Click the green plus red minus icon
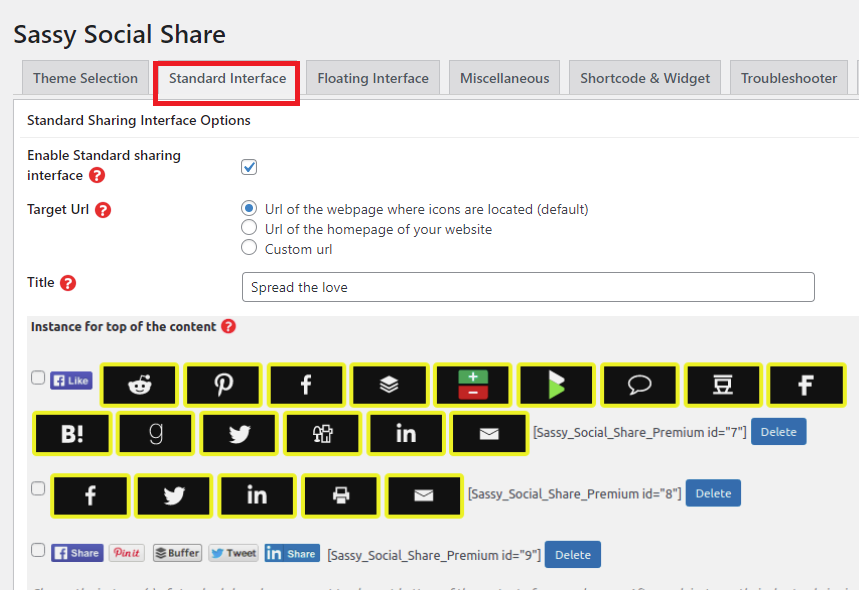This screenshot has width=859, height=590. 473,385
